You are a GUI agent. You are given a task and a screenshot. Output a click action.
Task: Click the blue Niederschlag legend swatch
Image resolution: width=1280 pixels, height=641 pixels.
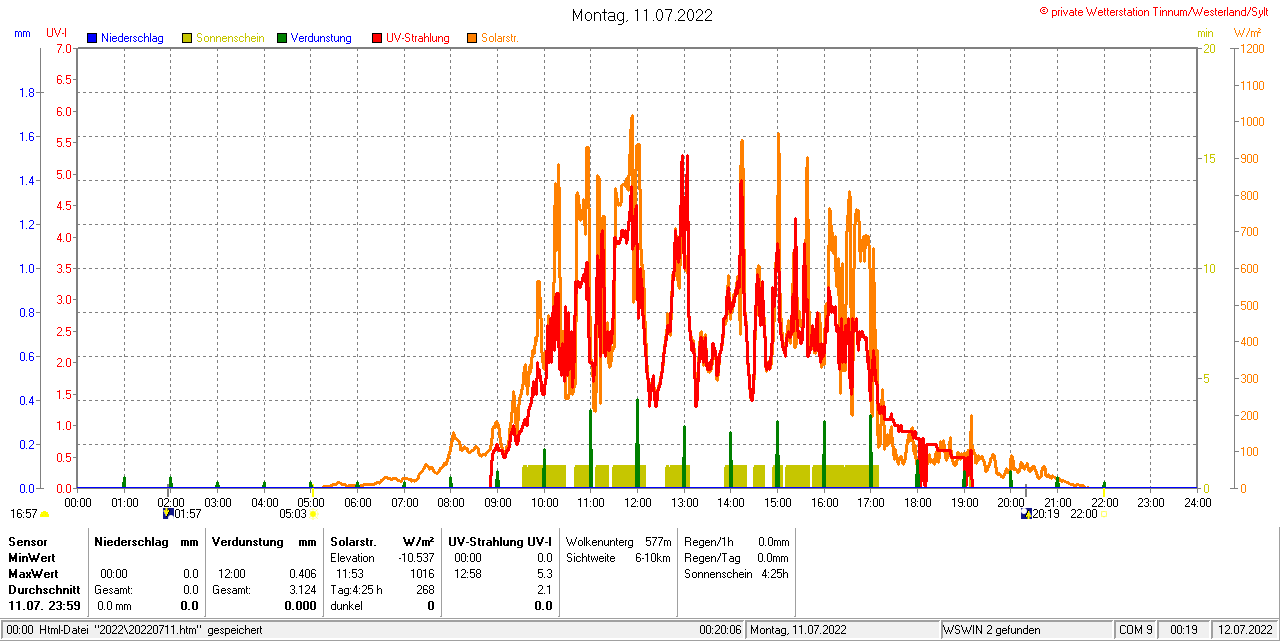point(92,38)
